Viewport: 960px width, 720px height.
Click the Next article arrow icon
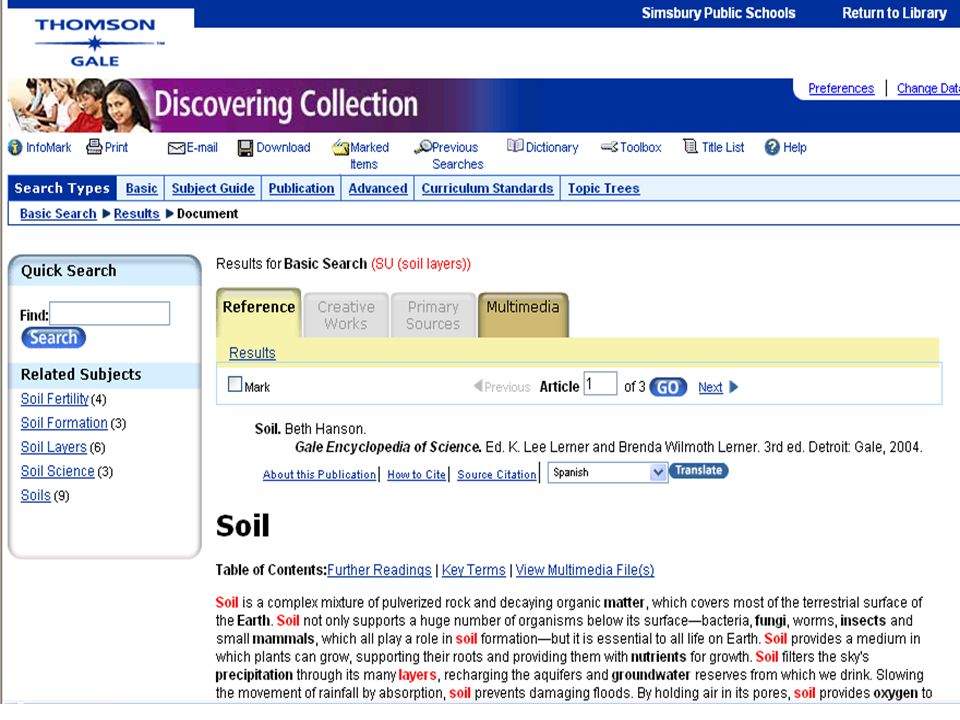[734, 387]
